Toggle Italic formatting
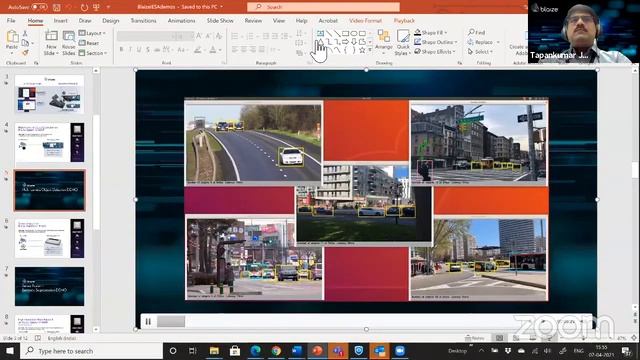Viewport: 640px width, 360px height. tap(130, 50)
